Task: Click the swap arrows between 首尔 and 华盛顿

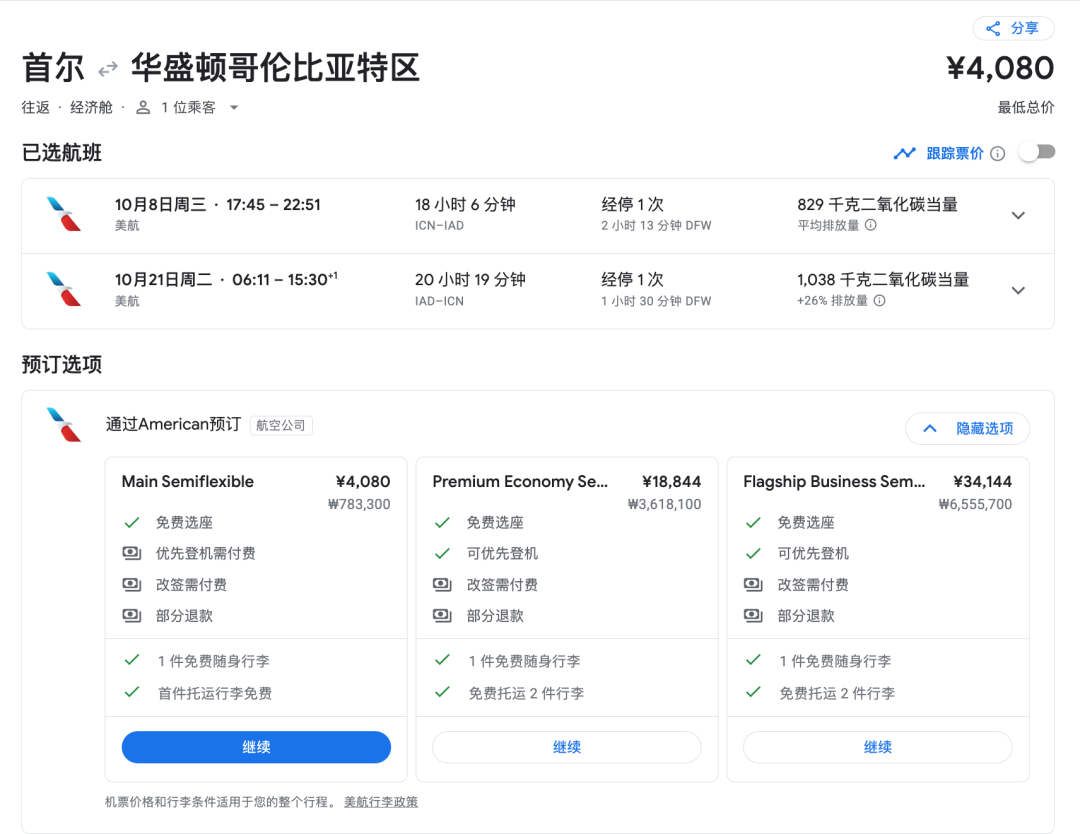Action: (x=108, y=69)
